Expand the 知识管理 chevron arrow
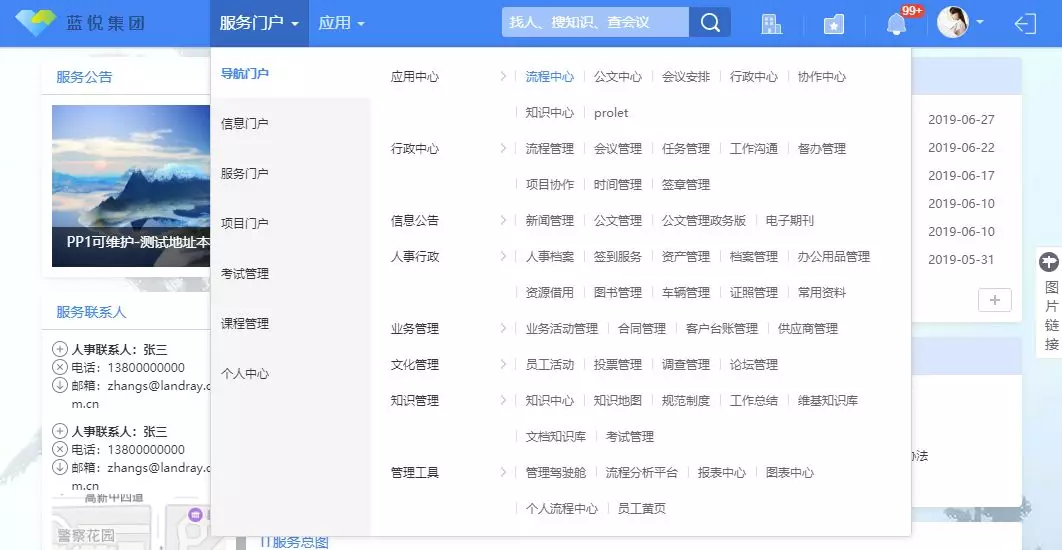The height and width of the screenshot is (550, 1062). [x=503, y=400]
